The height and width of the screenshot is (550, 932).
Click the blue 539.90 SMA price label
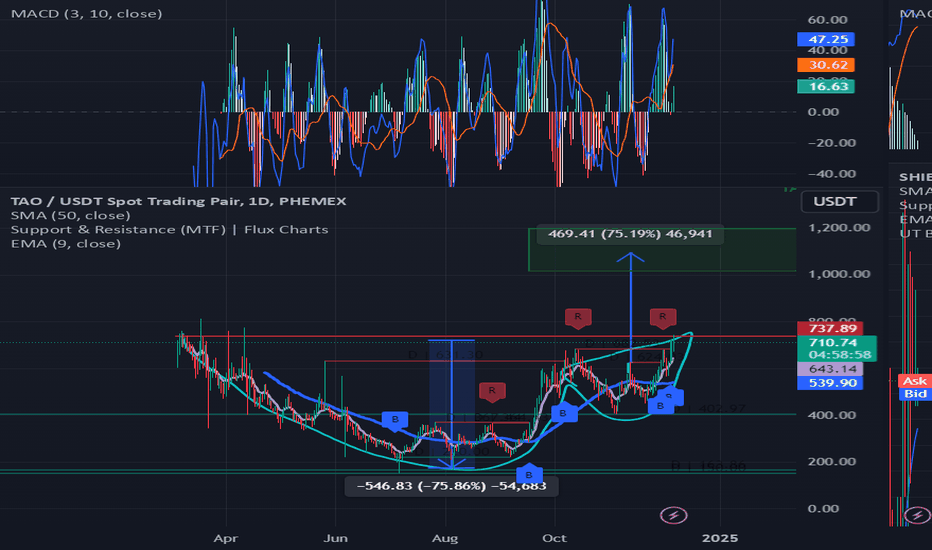pyautogui.click(x=830, y=383)
